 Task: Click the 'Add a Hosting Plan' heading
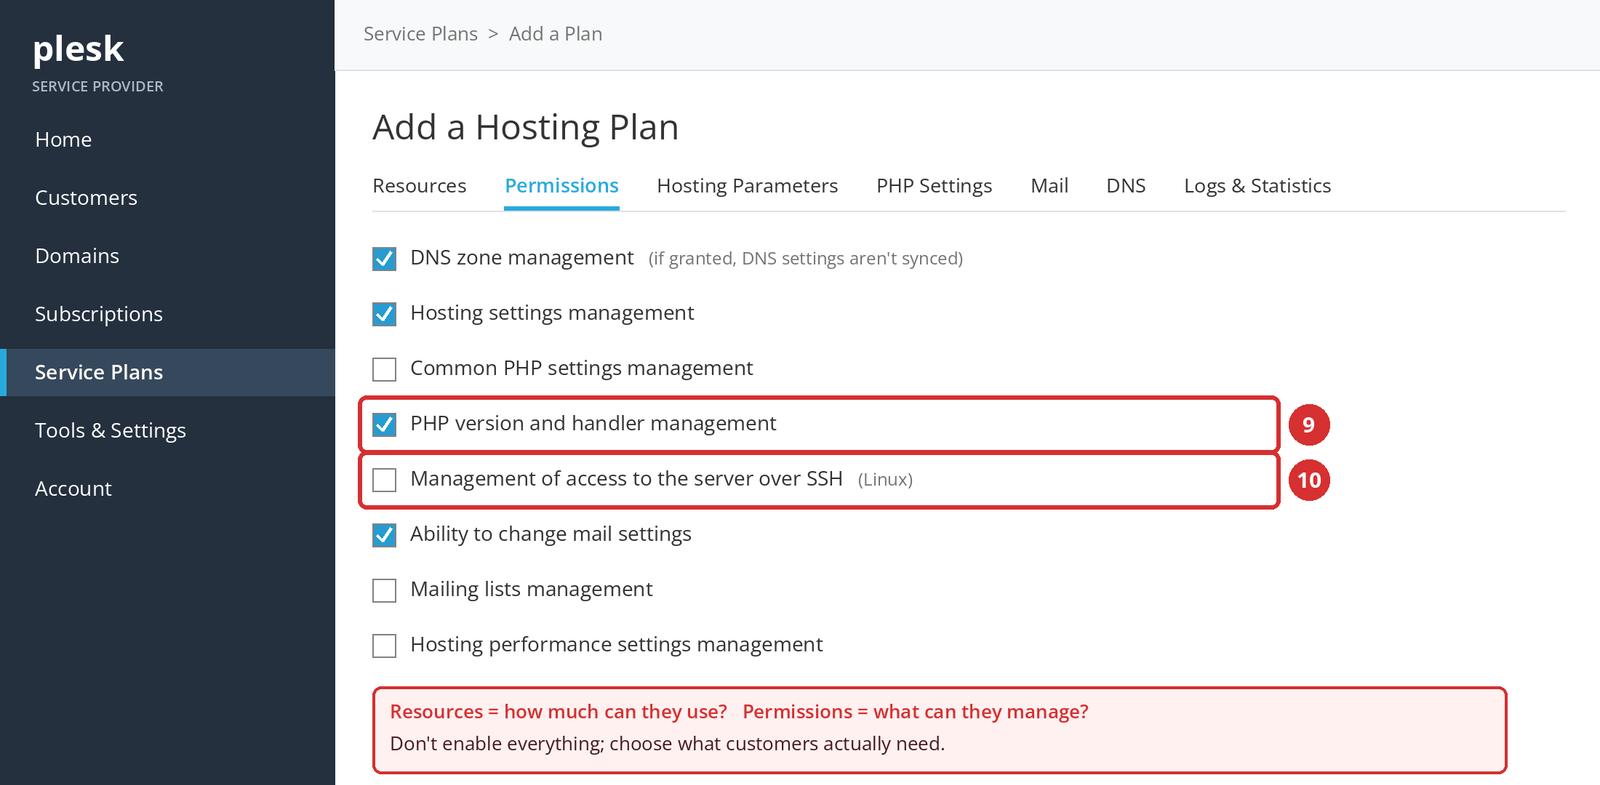[x=525, y=128]
